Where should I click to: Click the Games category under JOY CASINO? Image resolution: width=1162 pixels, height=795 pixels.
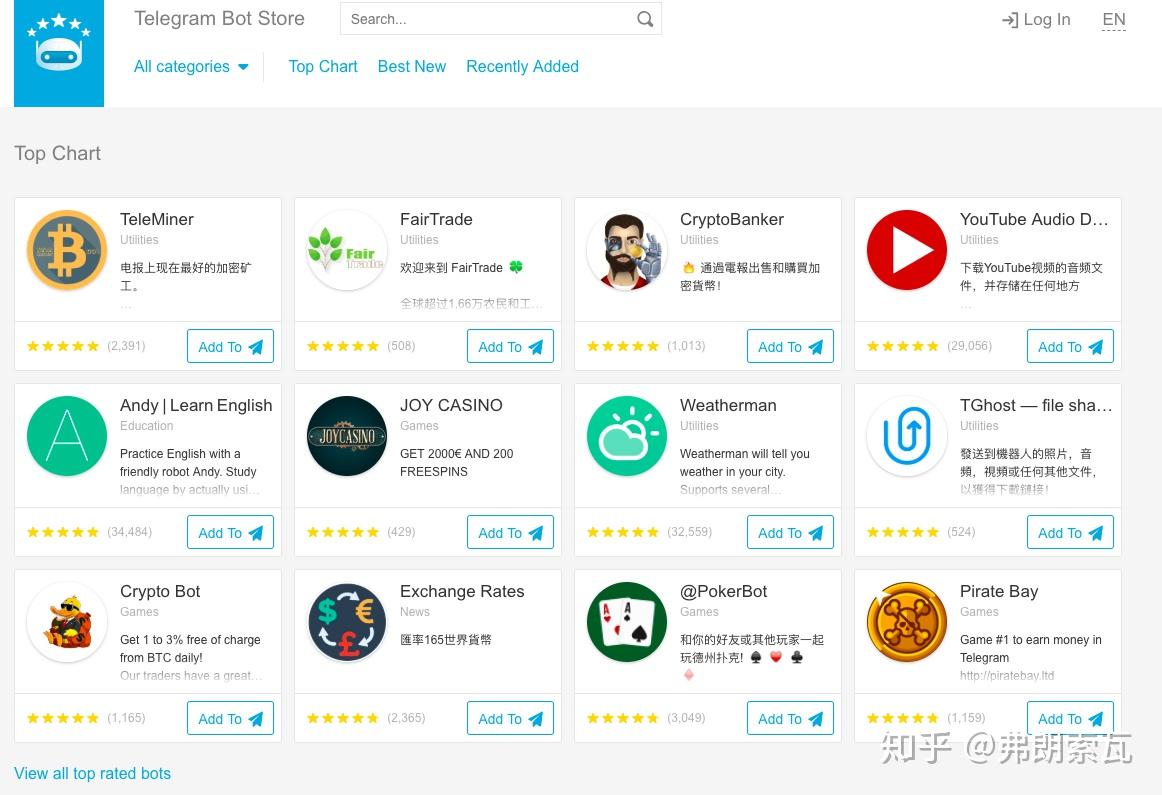pos(419,426)
